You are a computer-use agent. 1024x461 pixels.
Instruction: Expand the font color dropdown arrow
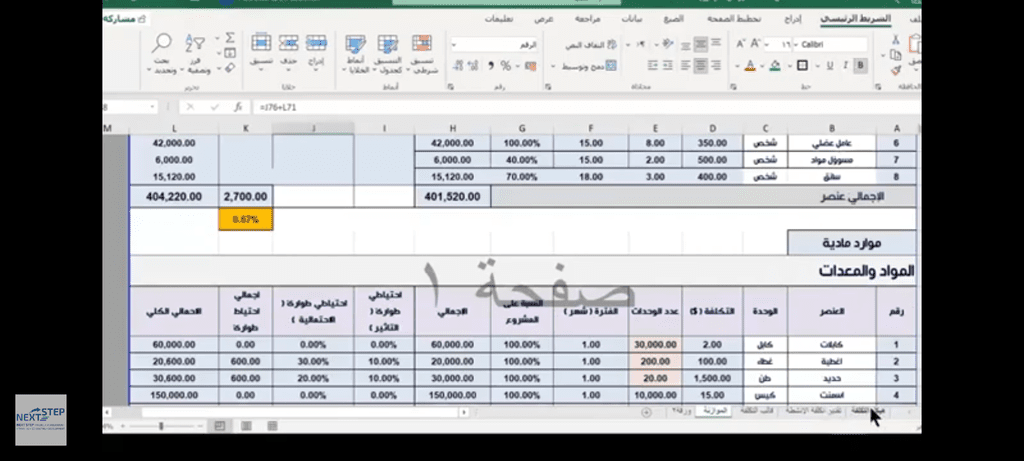point(738,66)
